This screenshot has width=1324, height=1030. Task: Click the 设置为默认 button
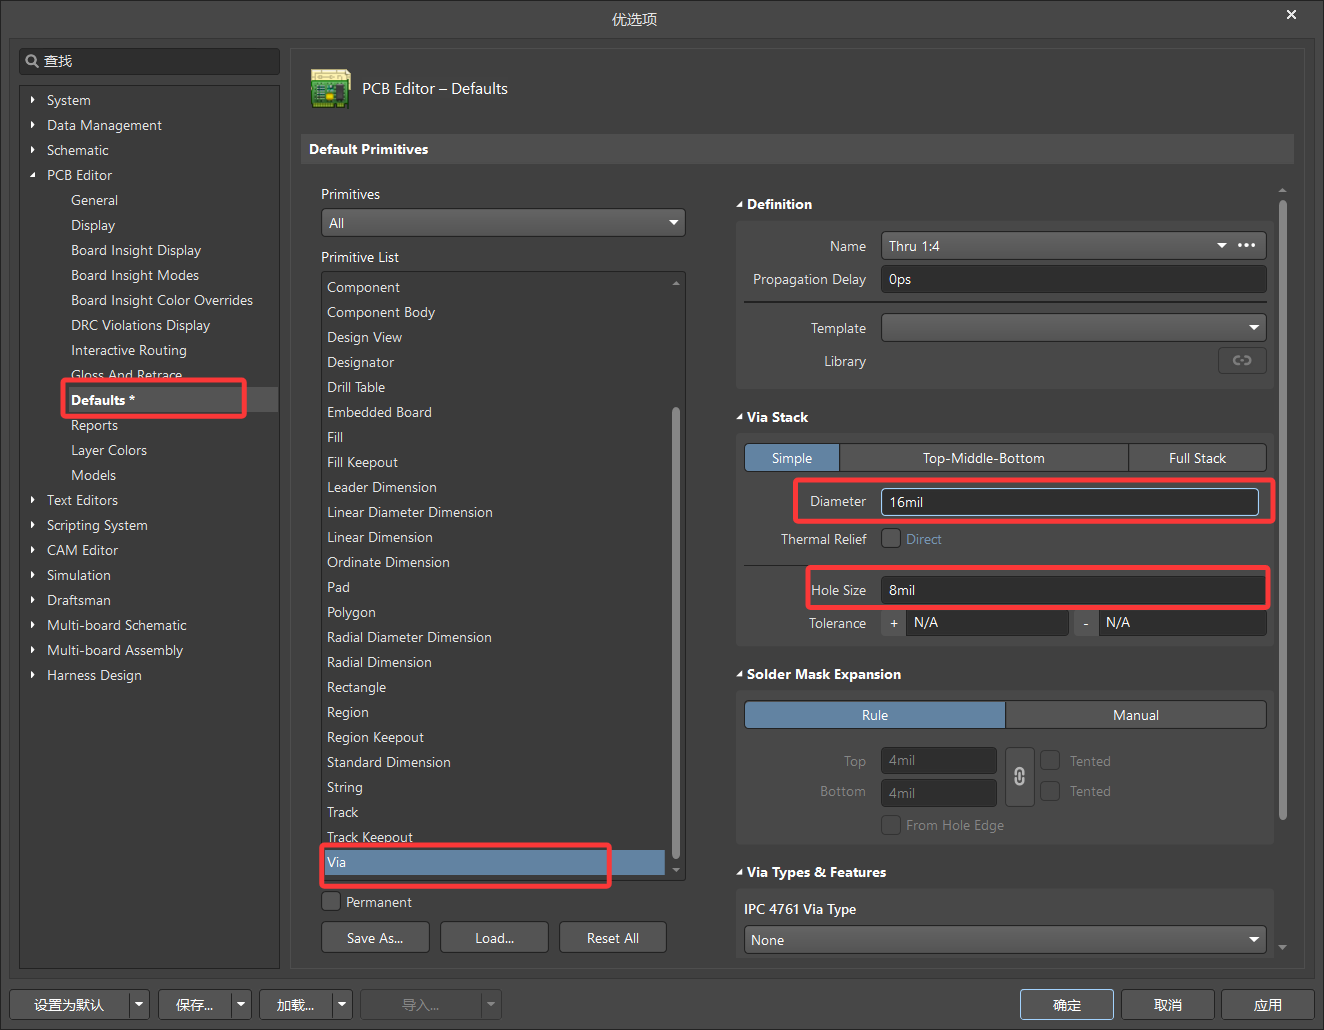pyautogui.click(x=69, y=1005)
